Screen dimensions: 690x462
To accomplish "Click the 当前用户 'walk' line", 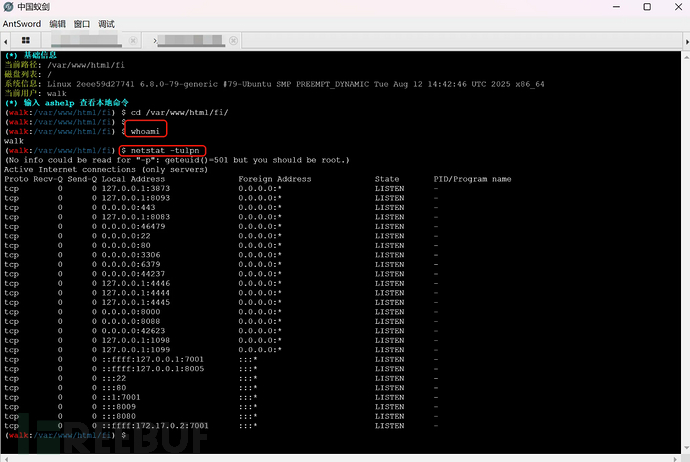I will click(35, 93).
